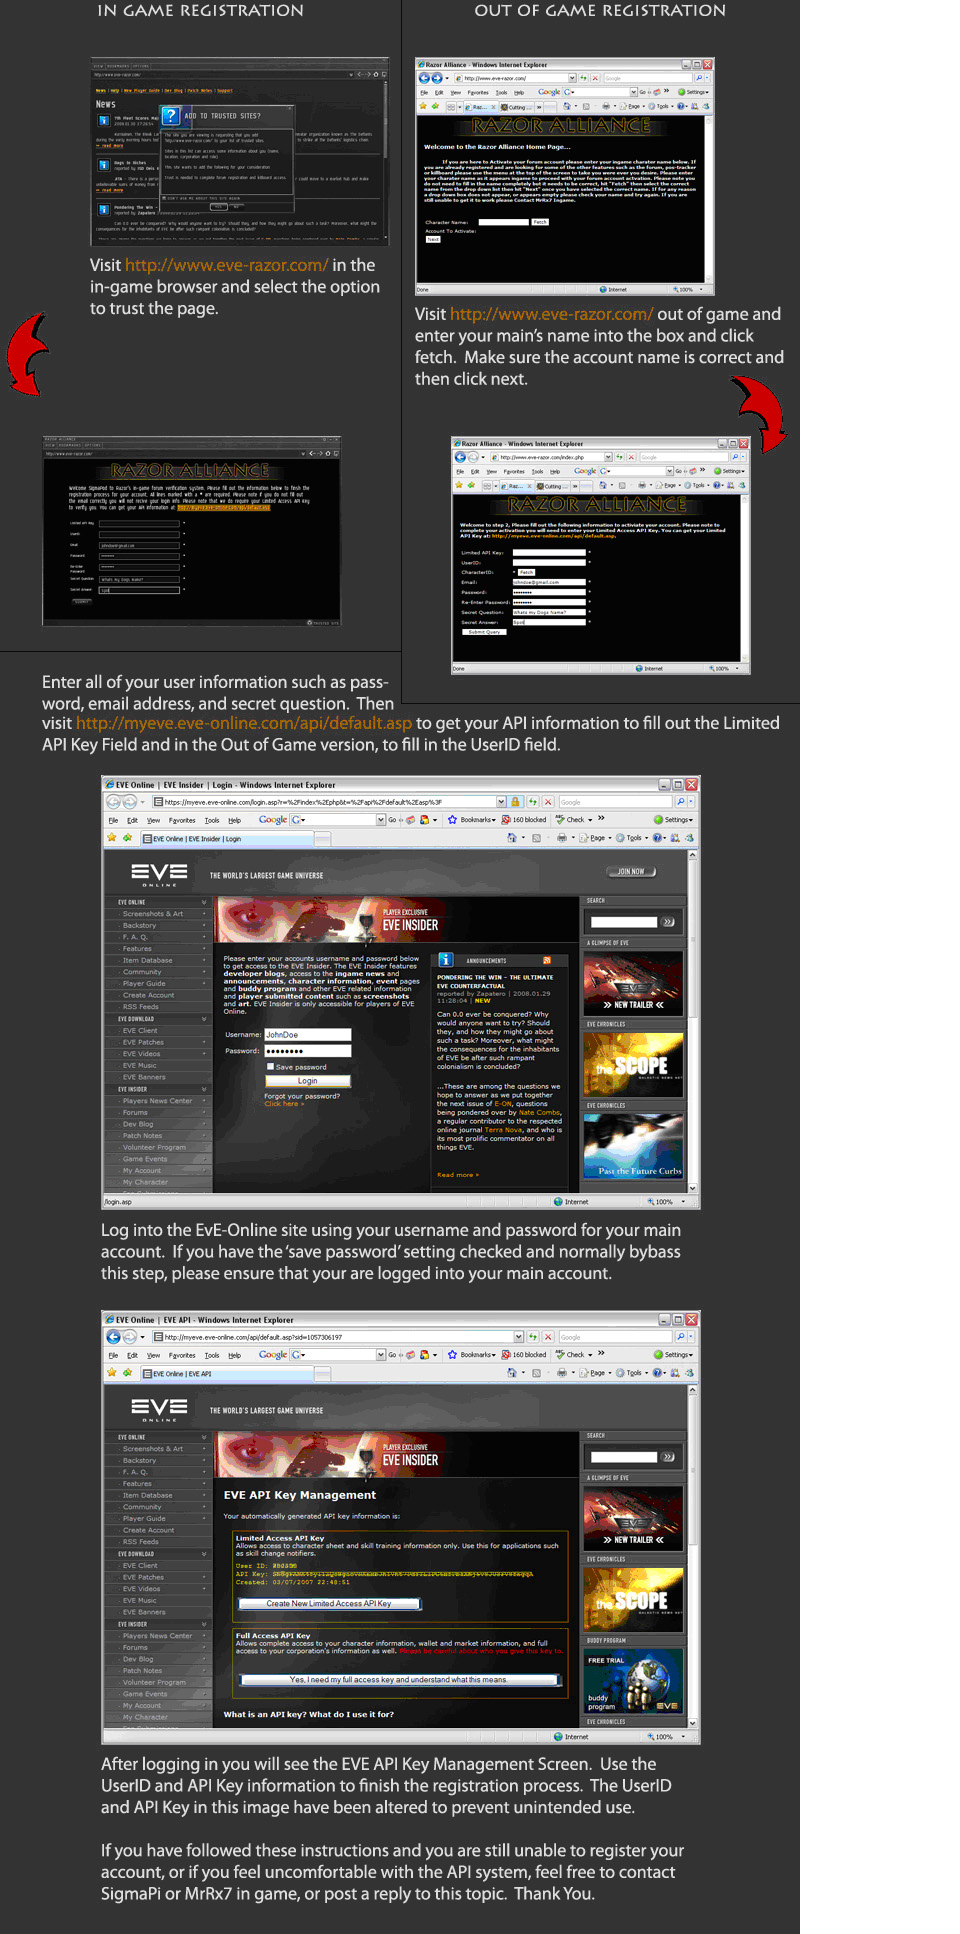Viewport: 960px width, 1934px height.
Task: Click the Add to Favorites icon in the EVE API window
Action: pos(127,1373)
